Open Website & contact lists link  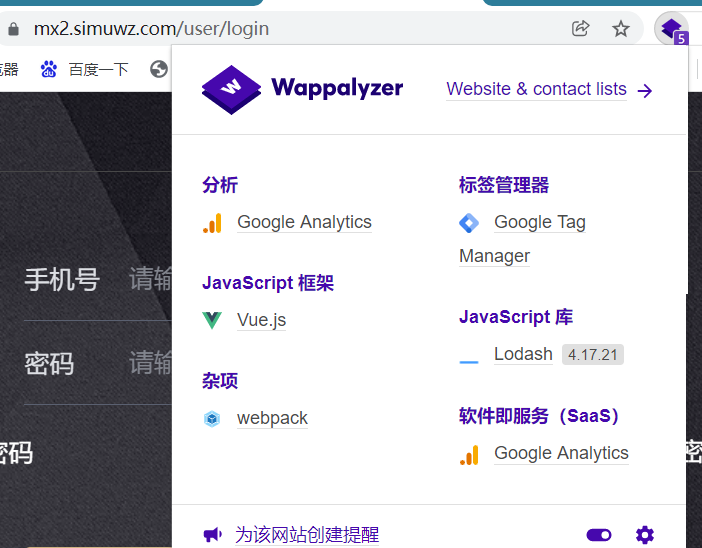(x=536, y=89)
